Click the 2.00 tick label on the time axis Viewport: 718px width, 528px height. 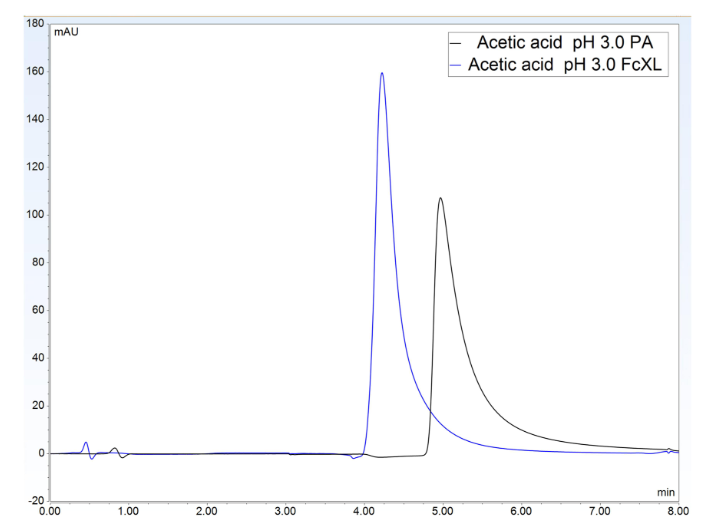(207, 510)
